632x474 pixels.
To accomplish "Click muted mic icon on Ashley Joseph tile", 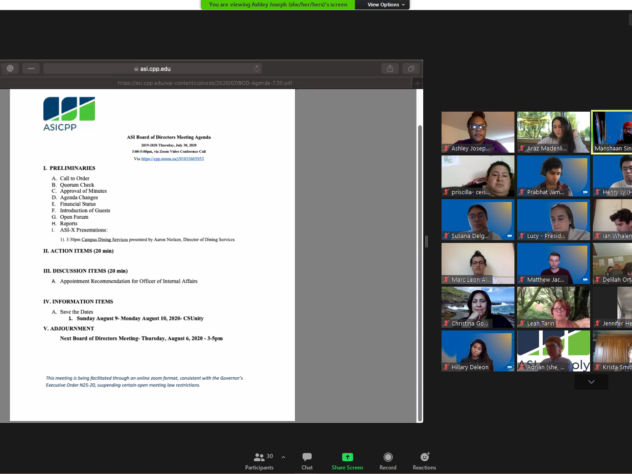I will tap(446, 148).
